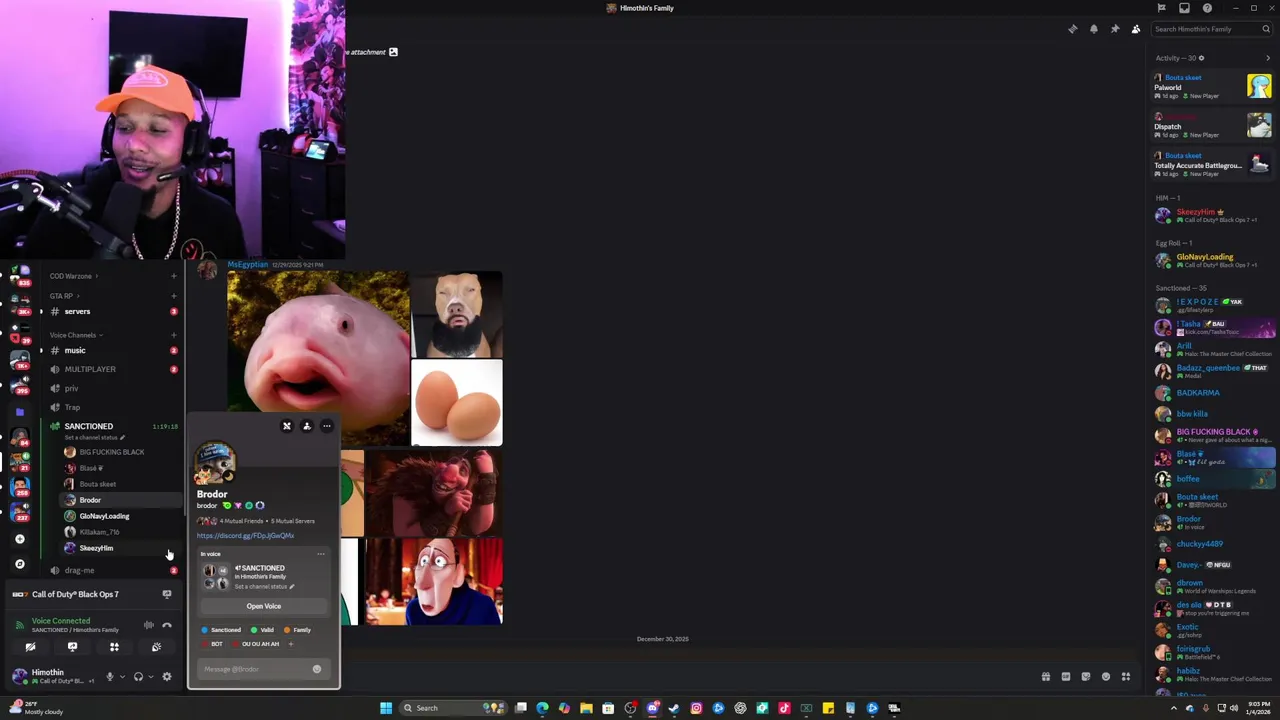Click the Open Voice button in profile
The width and height of the screenshot is (1280, 720).
coord(264,606)
